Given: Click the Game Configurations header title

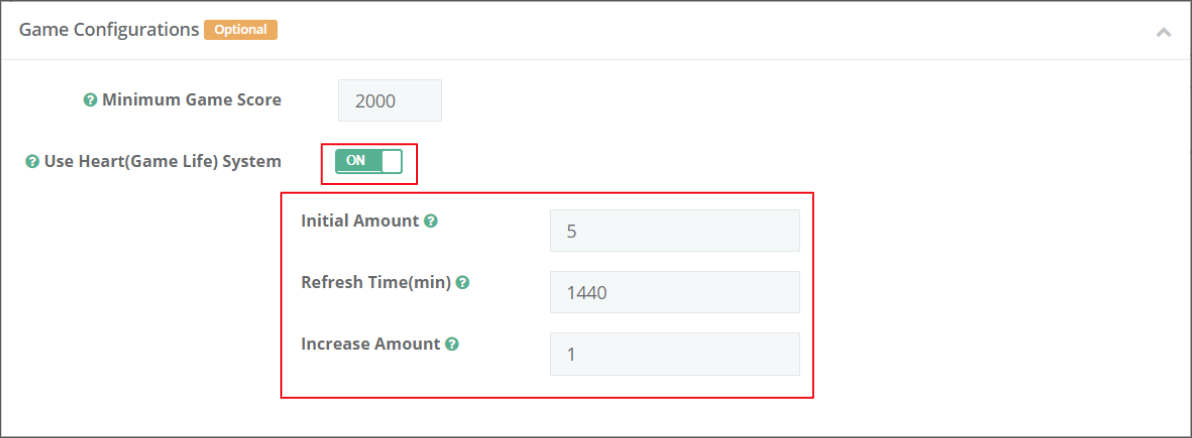Looking at the screenshot, I should (109, 30).
